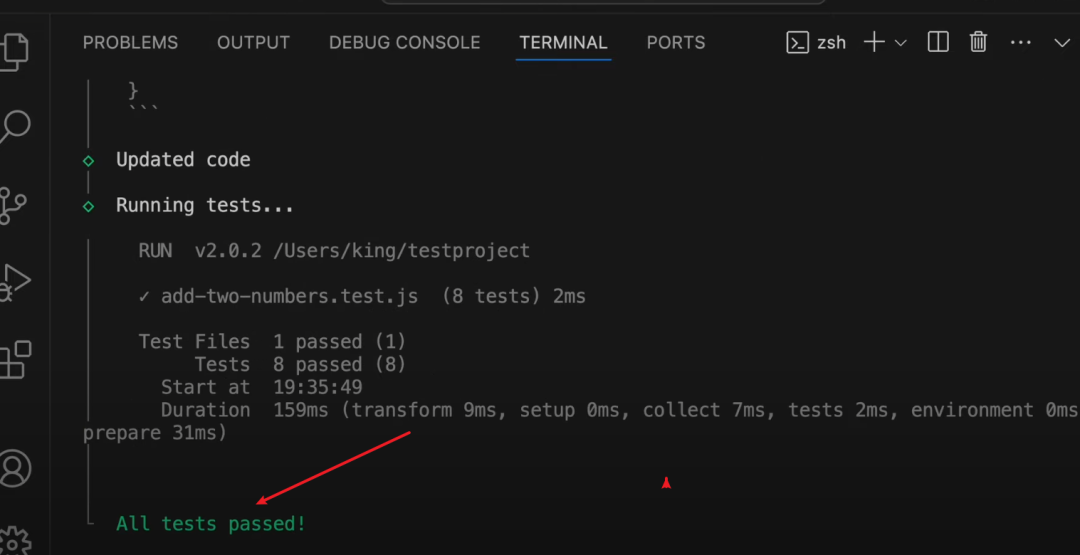The image size is (1080, 555).
Task: Switch to the PROBLEMS tab
Action: (x=130, y=42)
